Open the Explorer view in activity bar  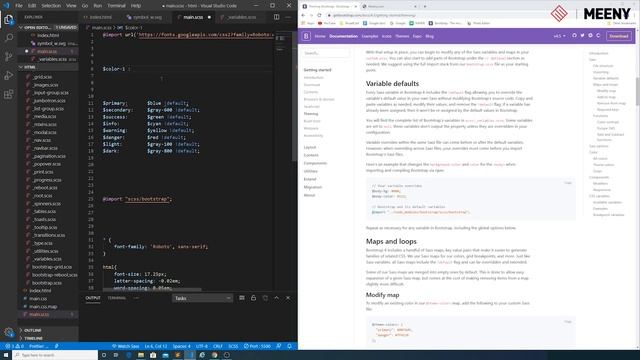click(x=9, y=20)
